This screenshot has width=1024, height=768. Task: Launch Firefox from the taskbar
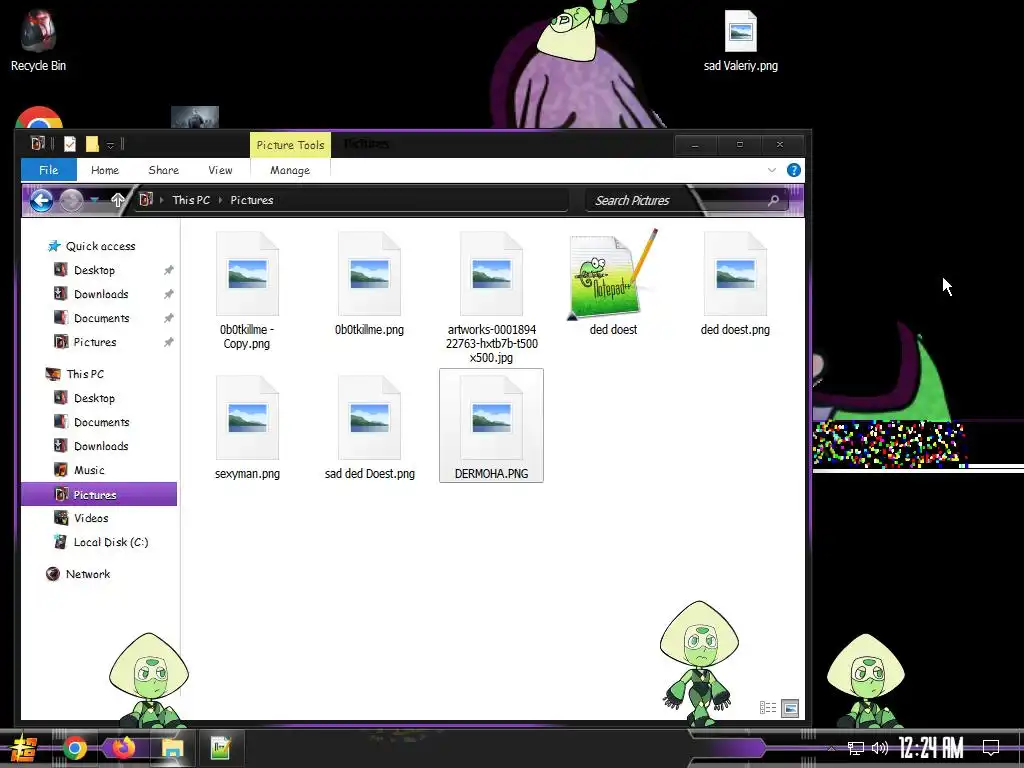123,748
